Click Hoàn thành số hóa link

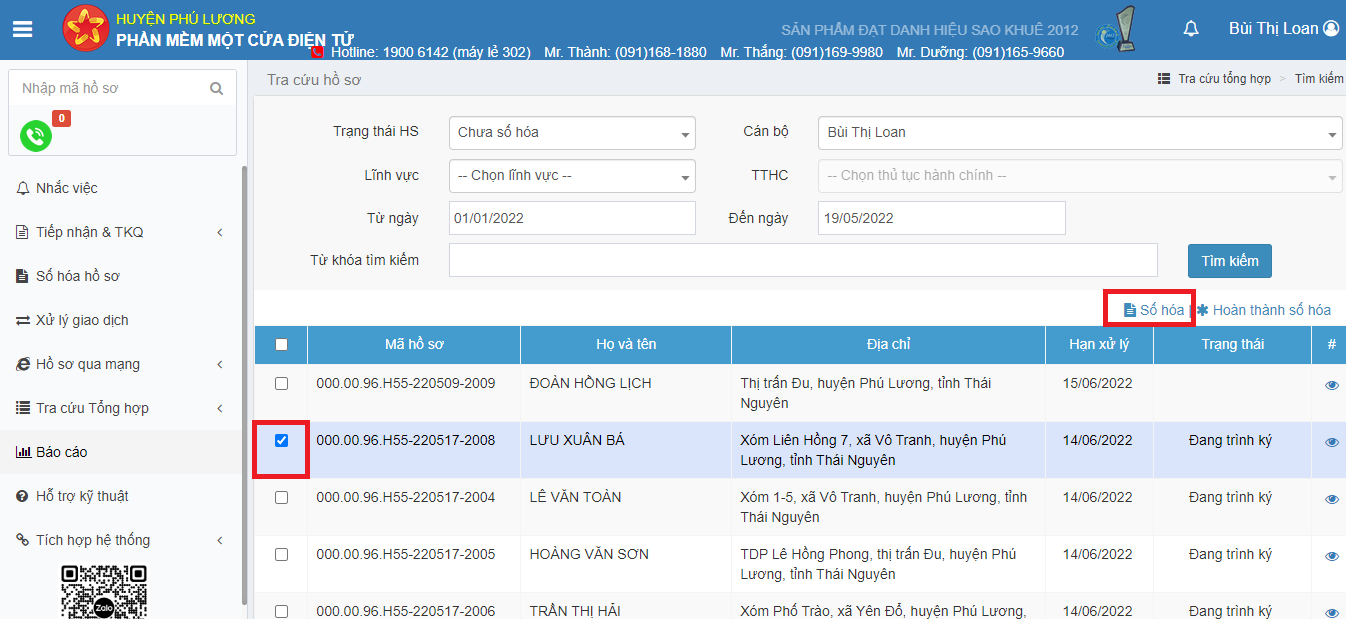[x=1264, y=310]
